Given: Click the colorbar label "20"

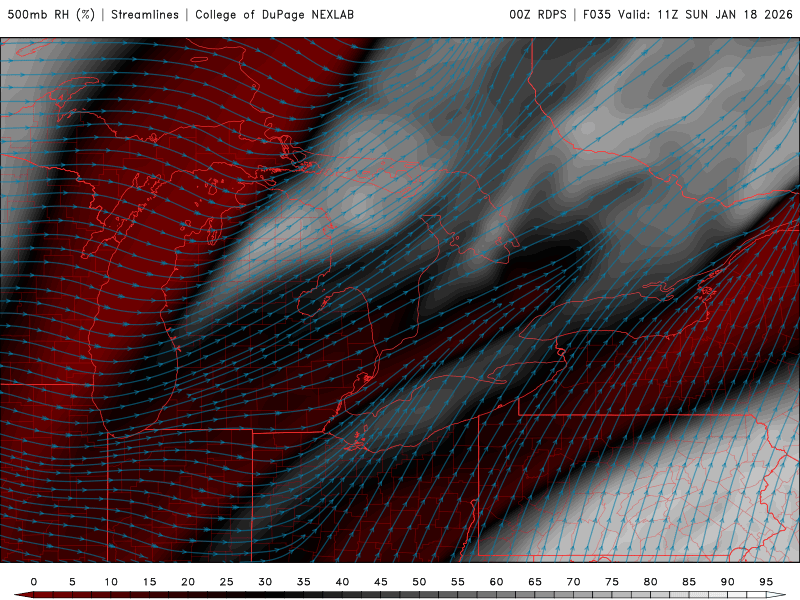Looking at the screenshot, I should click(x=188, y=582).
